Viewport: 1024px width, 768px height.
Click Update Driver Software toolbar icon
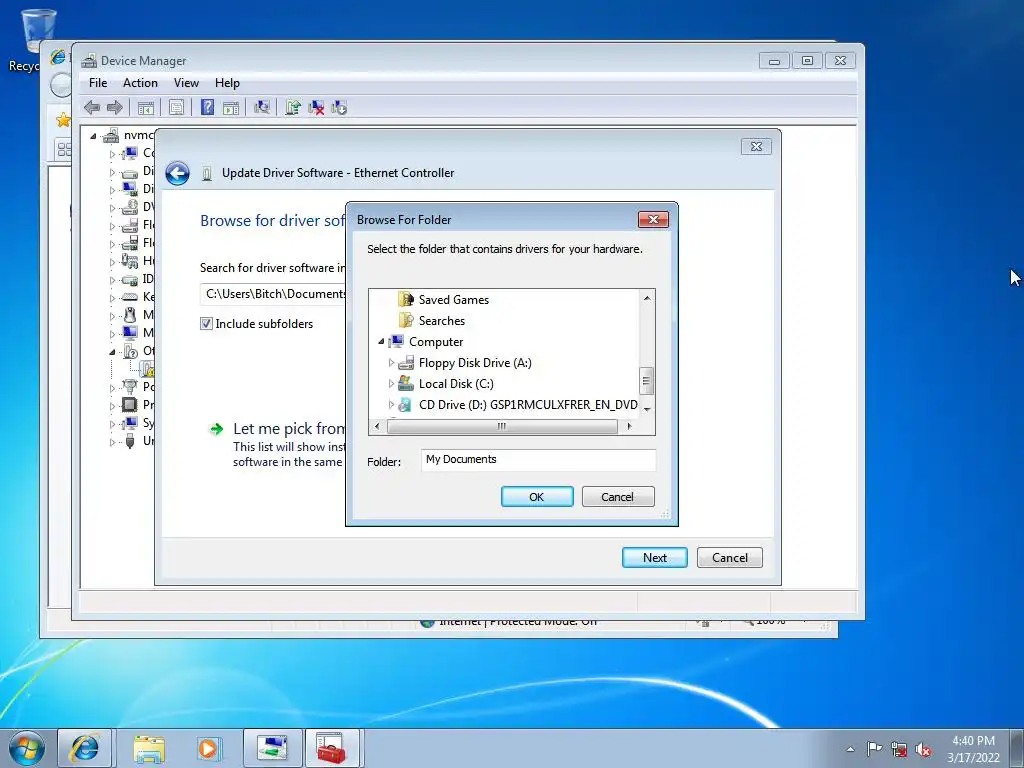point(293,107)
